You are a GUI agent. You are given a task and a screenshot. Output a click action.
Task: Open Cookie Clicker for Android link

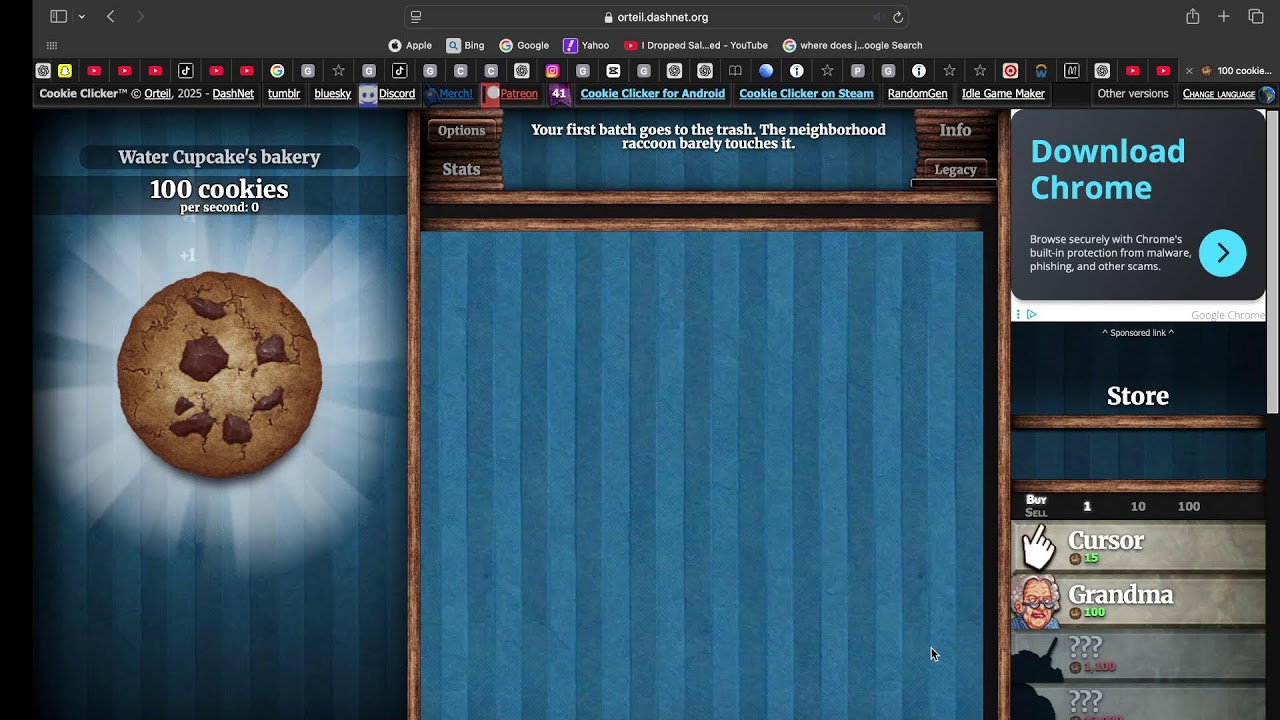[652, 94]
